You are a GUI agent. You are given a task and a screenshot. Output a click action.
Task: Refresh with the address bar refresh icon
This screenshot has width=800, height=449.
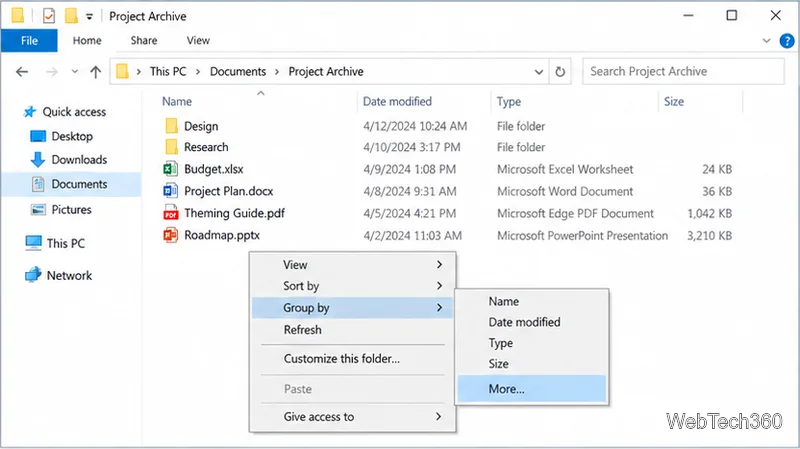[x=560, y=71]
